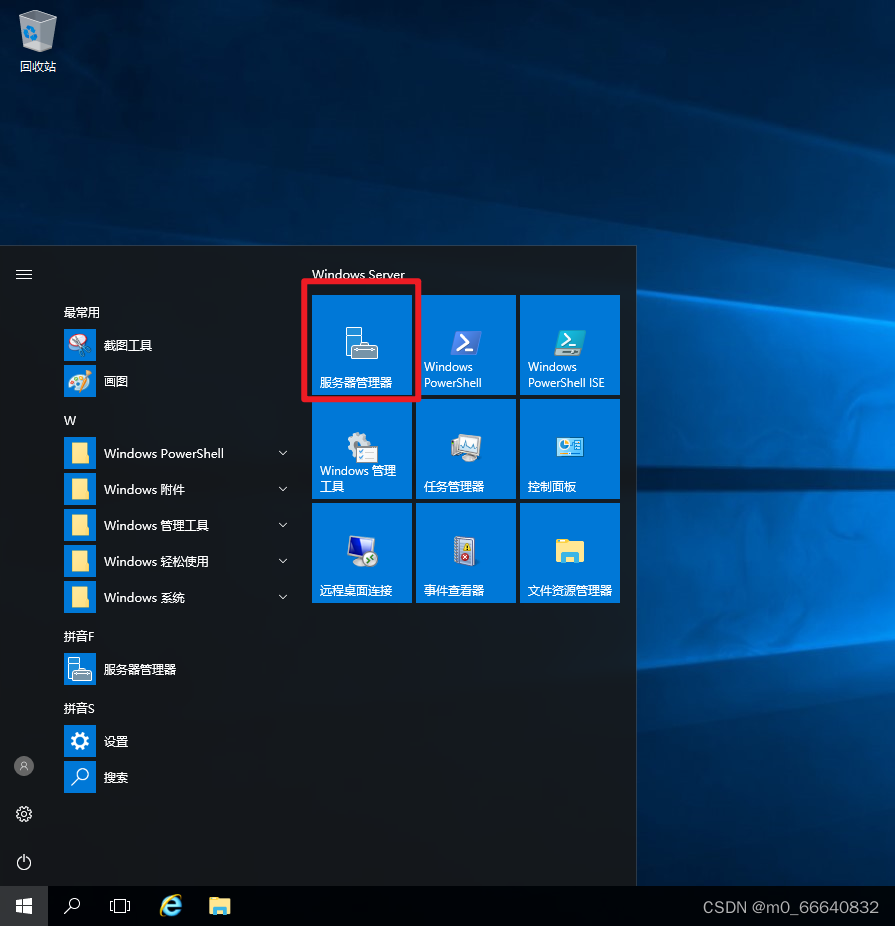Expand the Windows 附件 folder chevron
Viewport: 895px width, 926px height.
click(x=283, y=489)
